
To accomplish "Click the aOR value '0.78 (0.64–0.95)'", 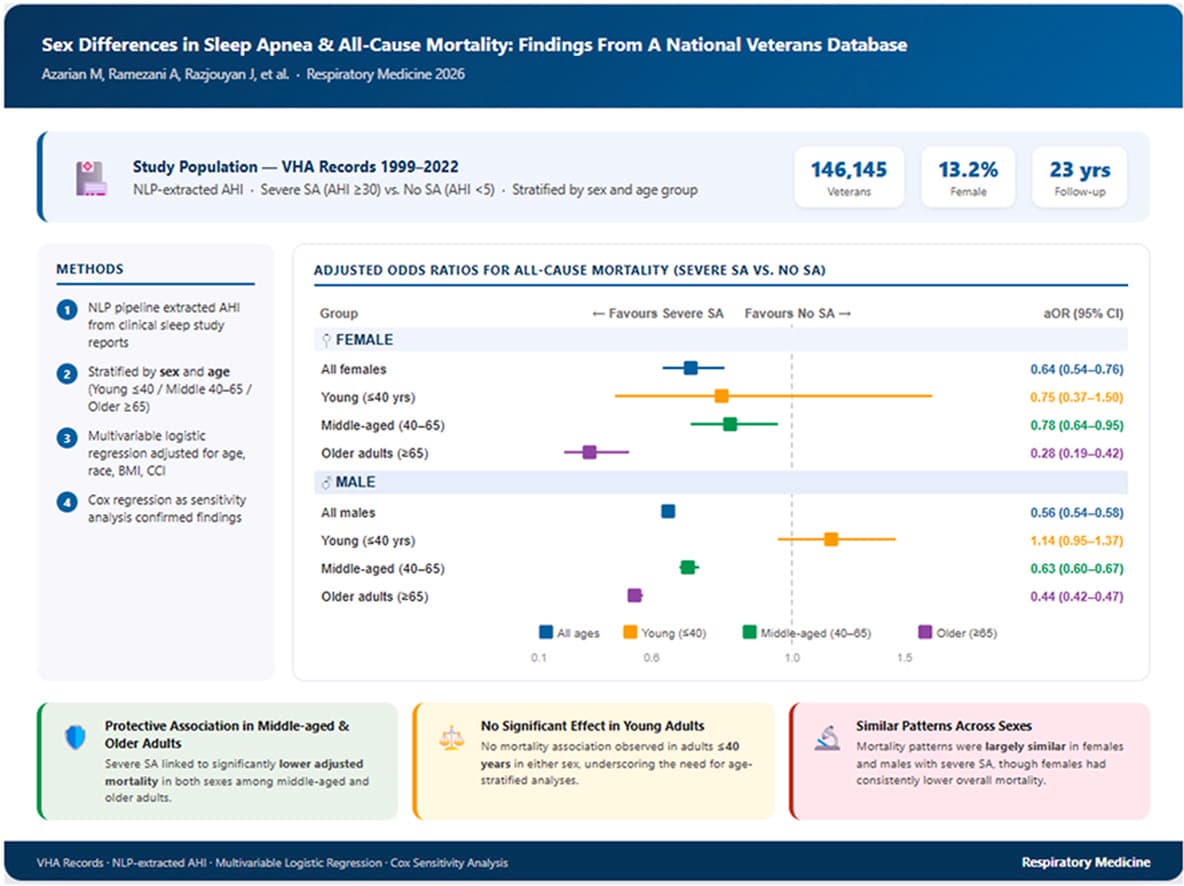I will point(1077,425).
